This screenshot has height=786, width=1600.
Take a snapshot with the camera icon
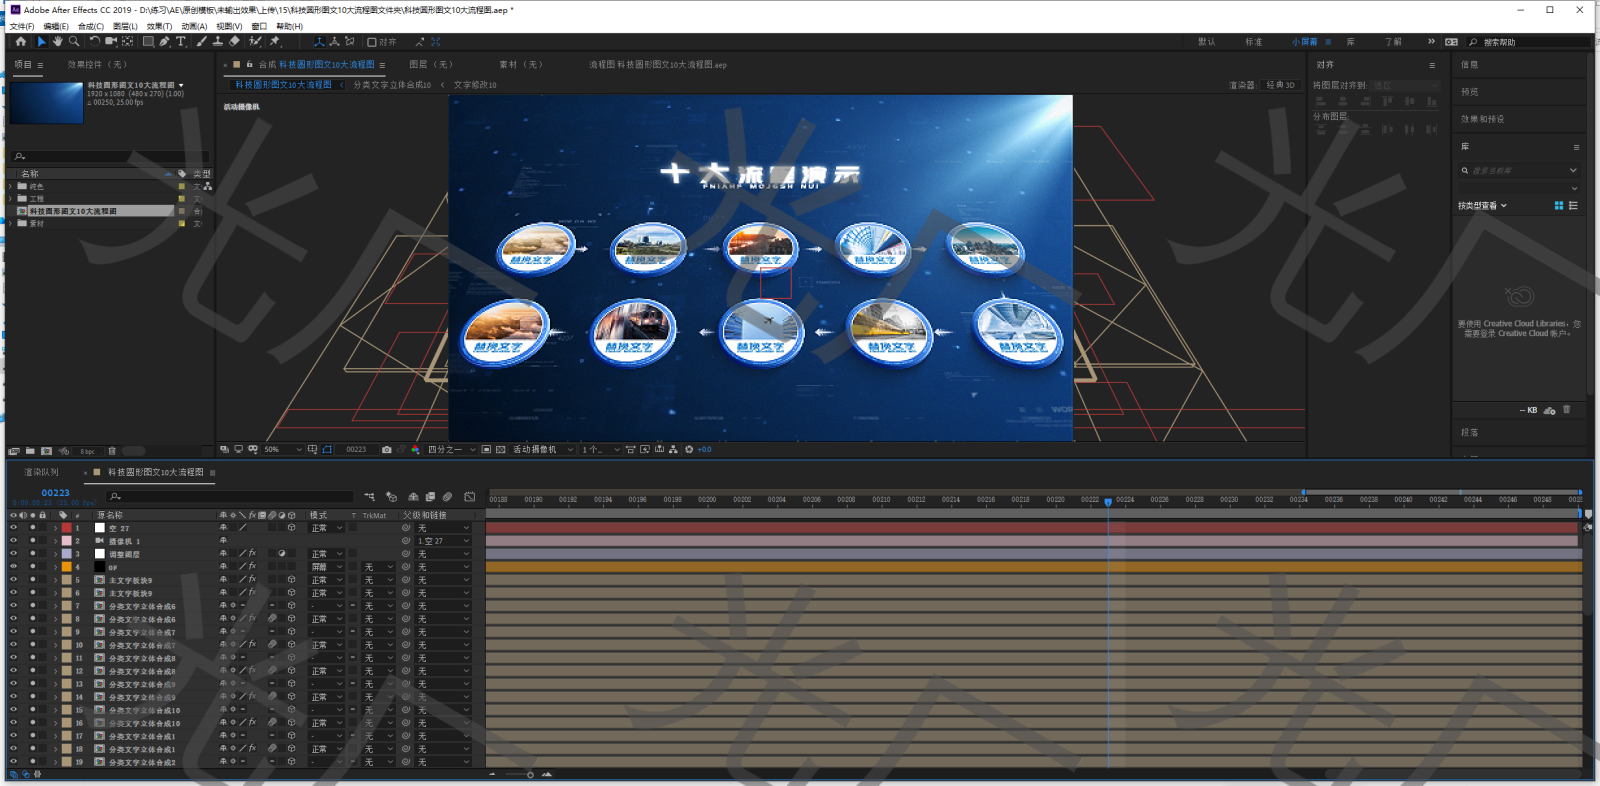coord(387,450)
